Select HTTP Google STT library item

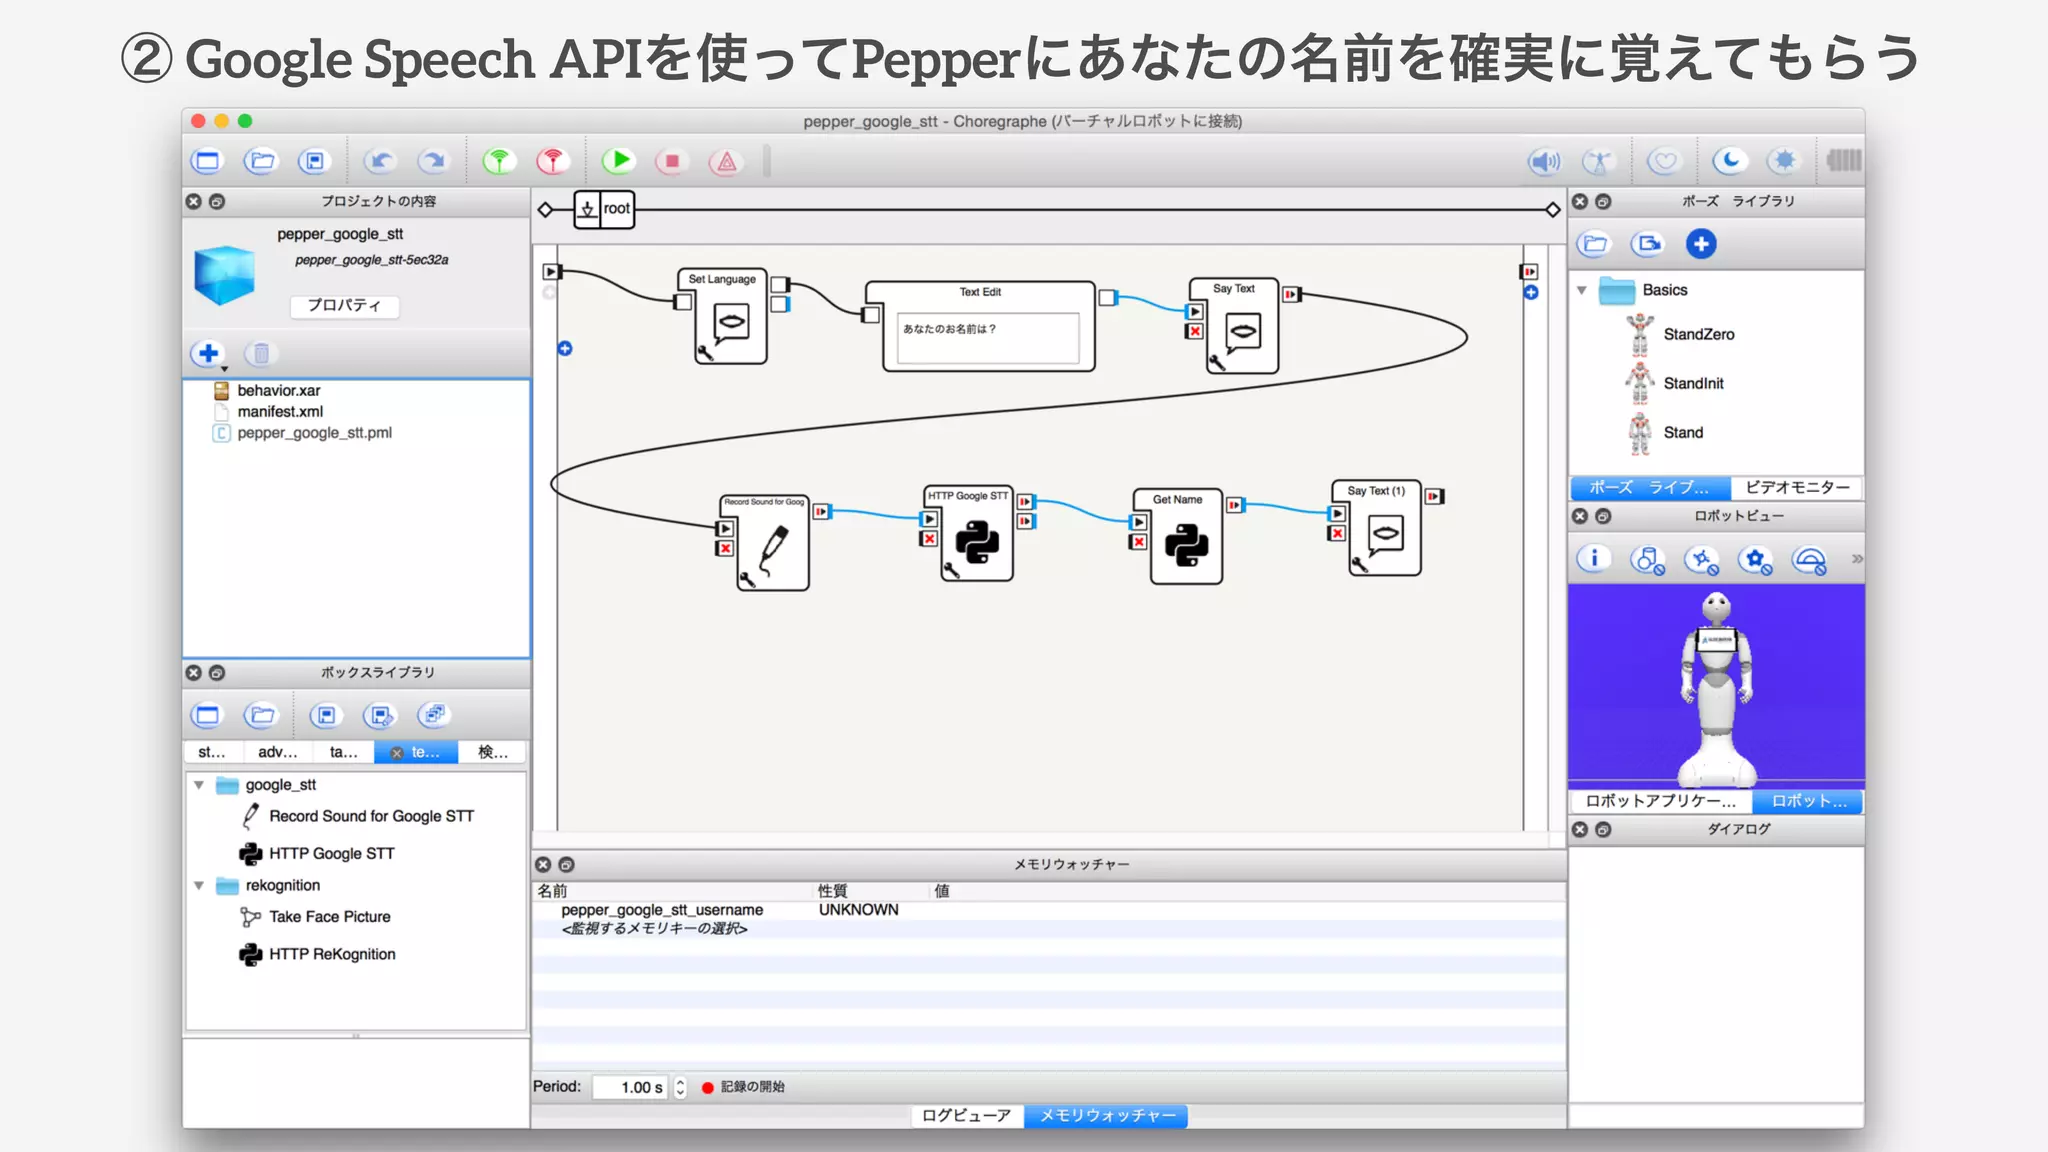[x=318, y=853]
